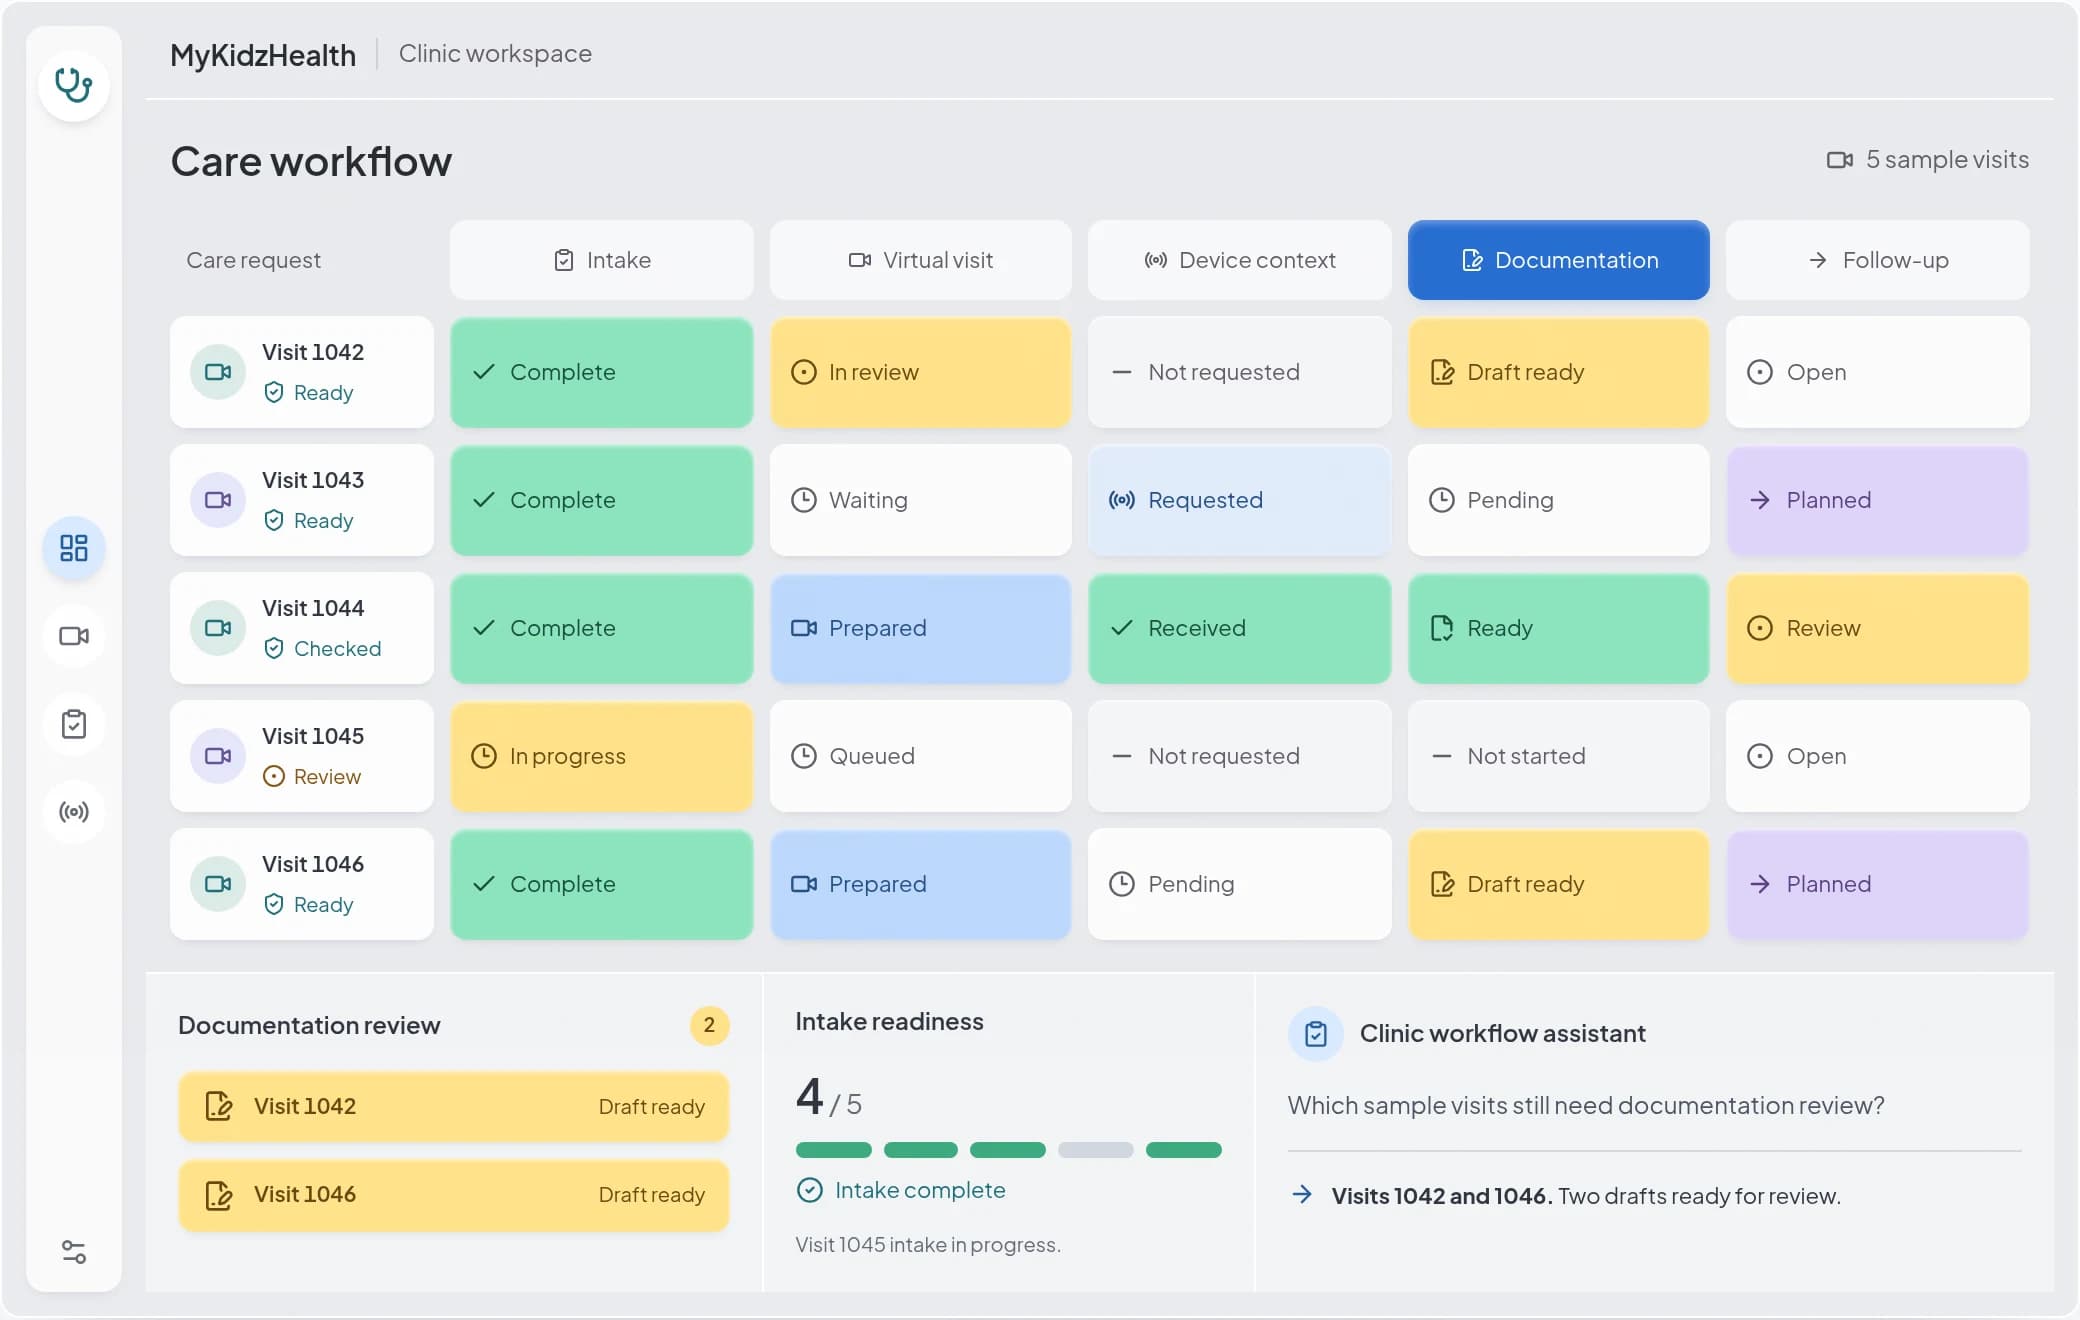Click the document icon in Visit 1046 review row
The width and height of the screenshot is (2080, 1320).
[x=219, y=1194]
